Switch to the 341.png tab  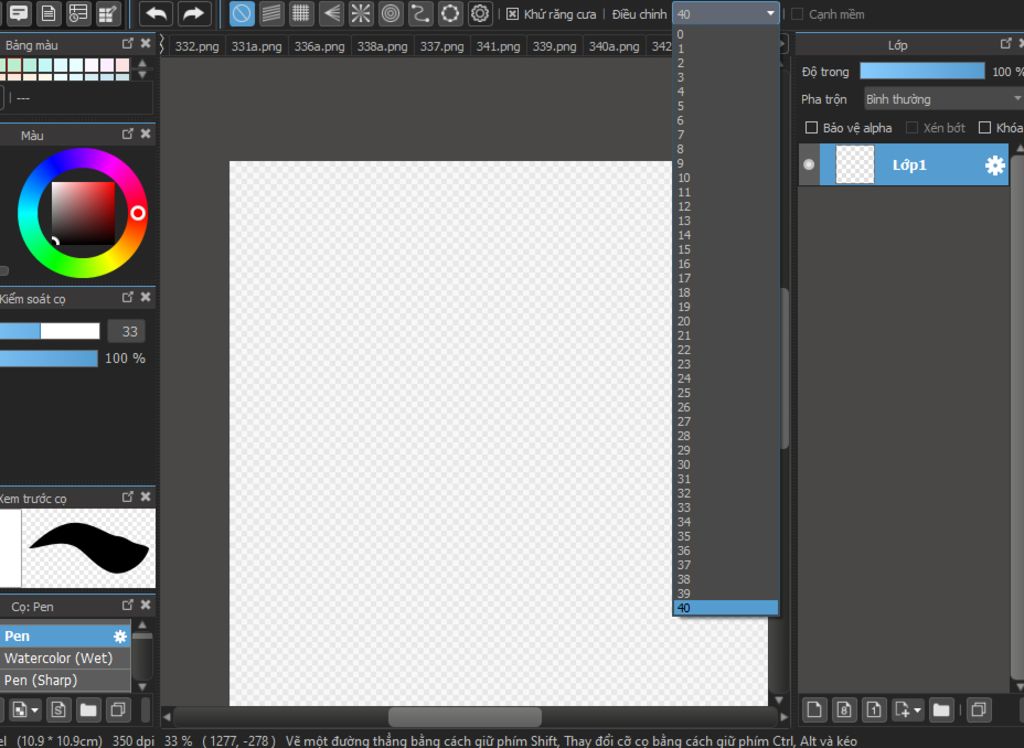tap(498, 46)
